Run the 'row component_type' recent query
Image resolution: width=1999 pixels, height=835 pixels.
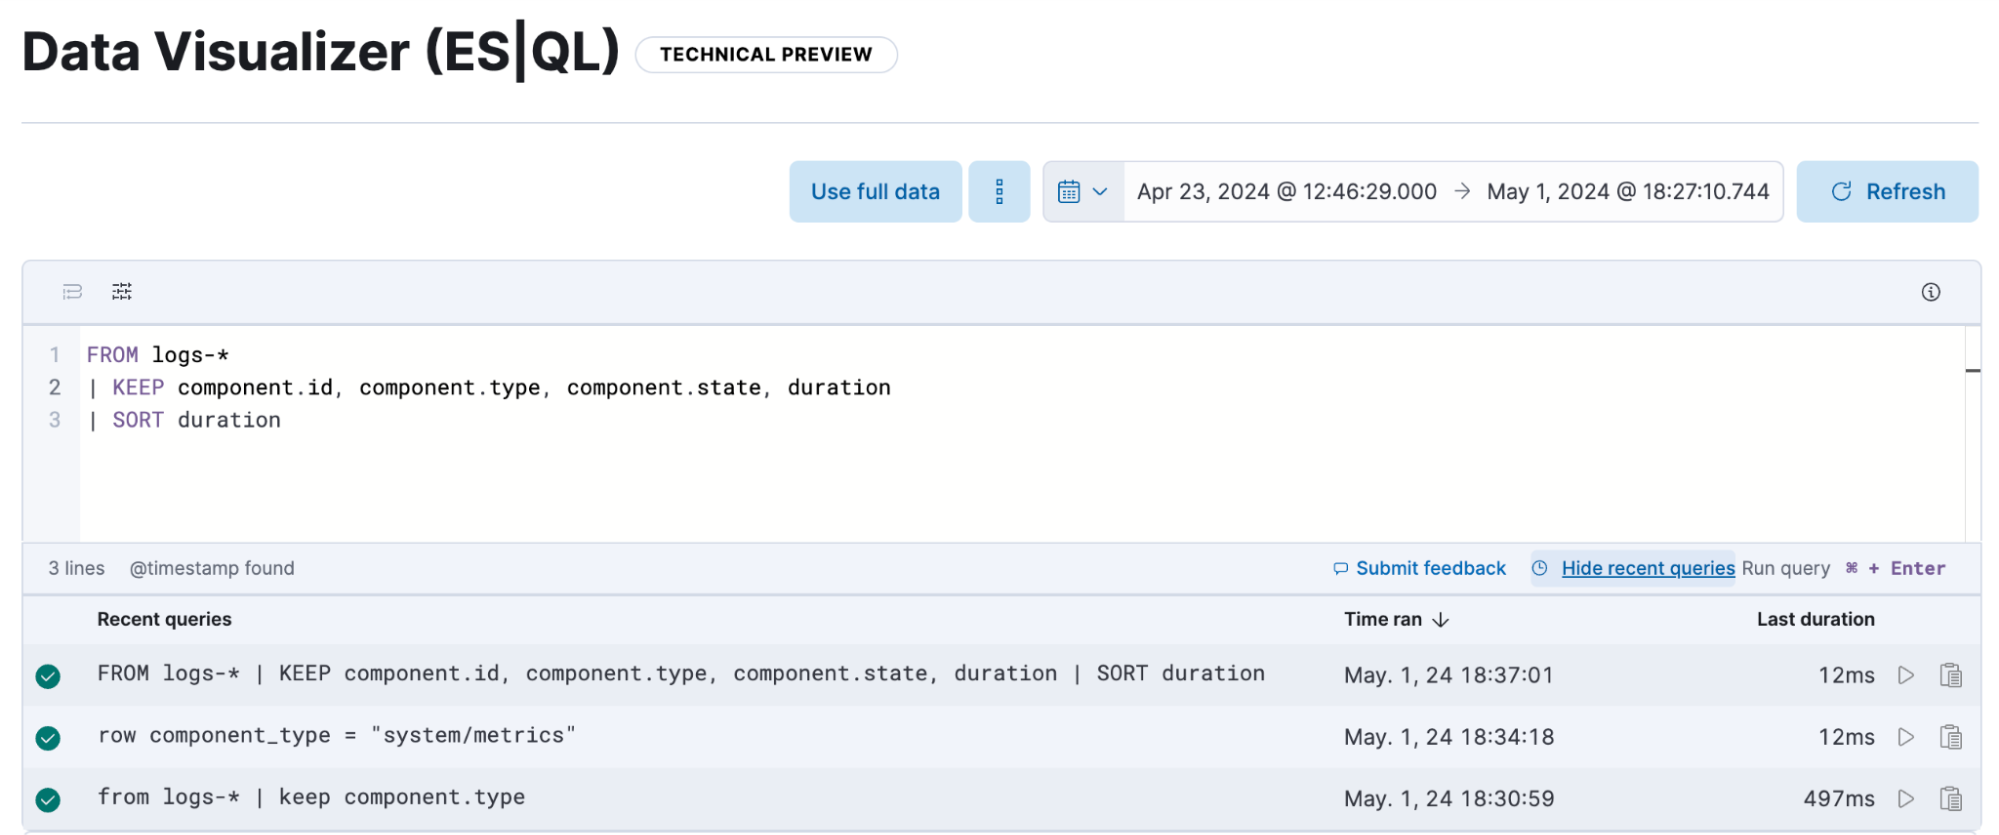pos(1905,737)
